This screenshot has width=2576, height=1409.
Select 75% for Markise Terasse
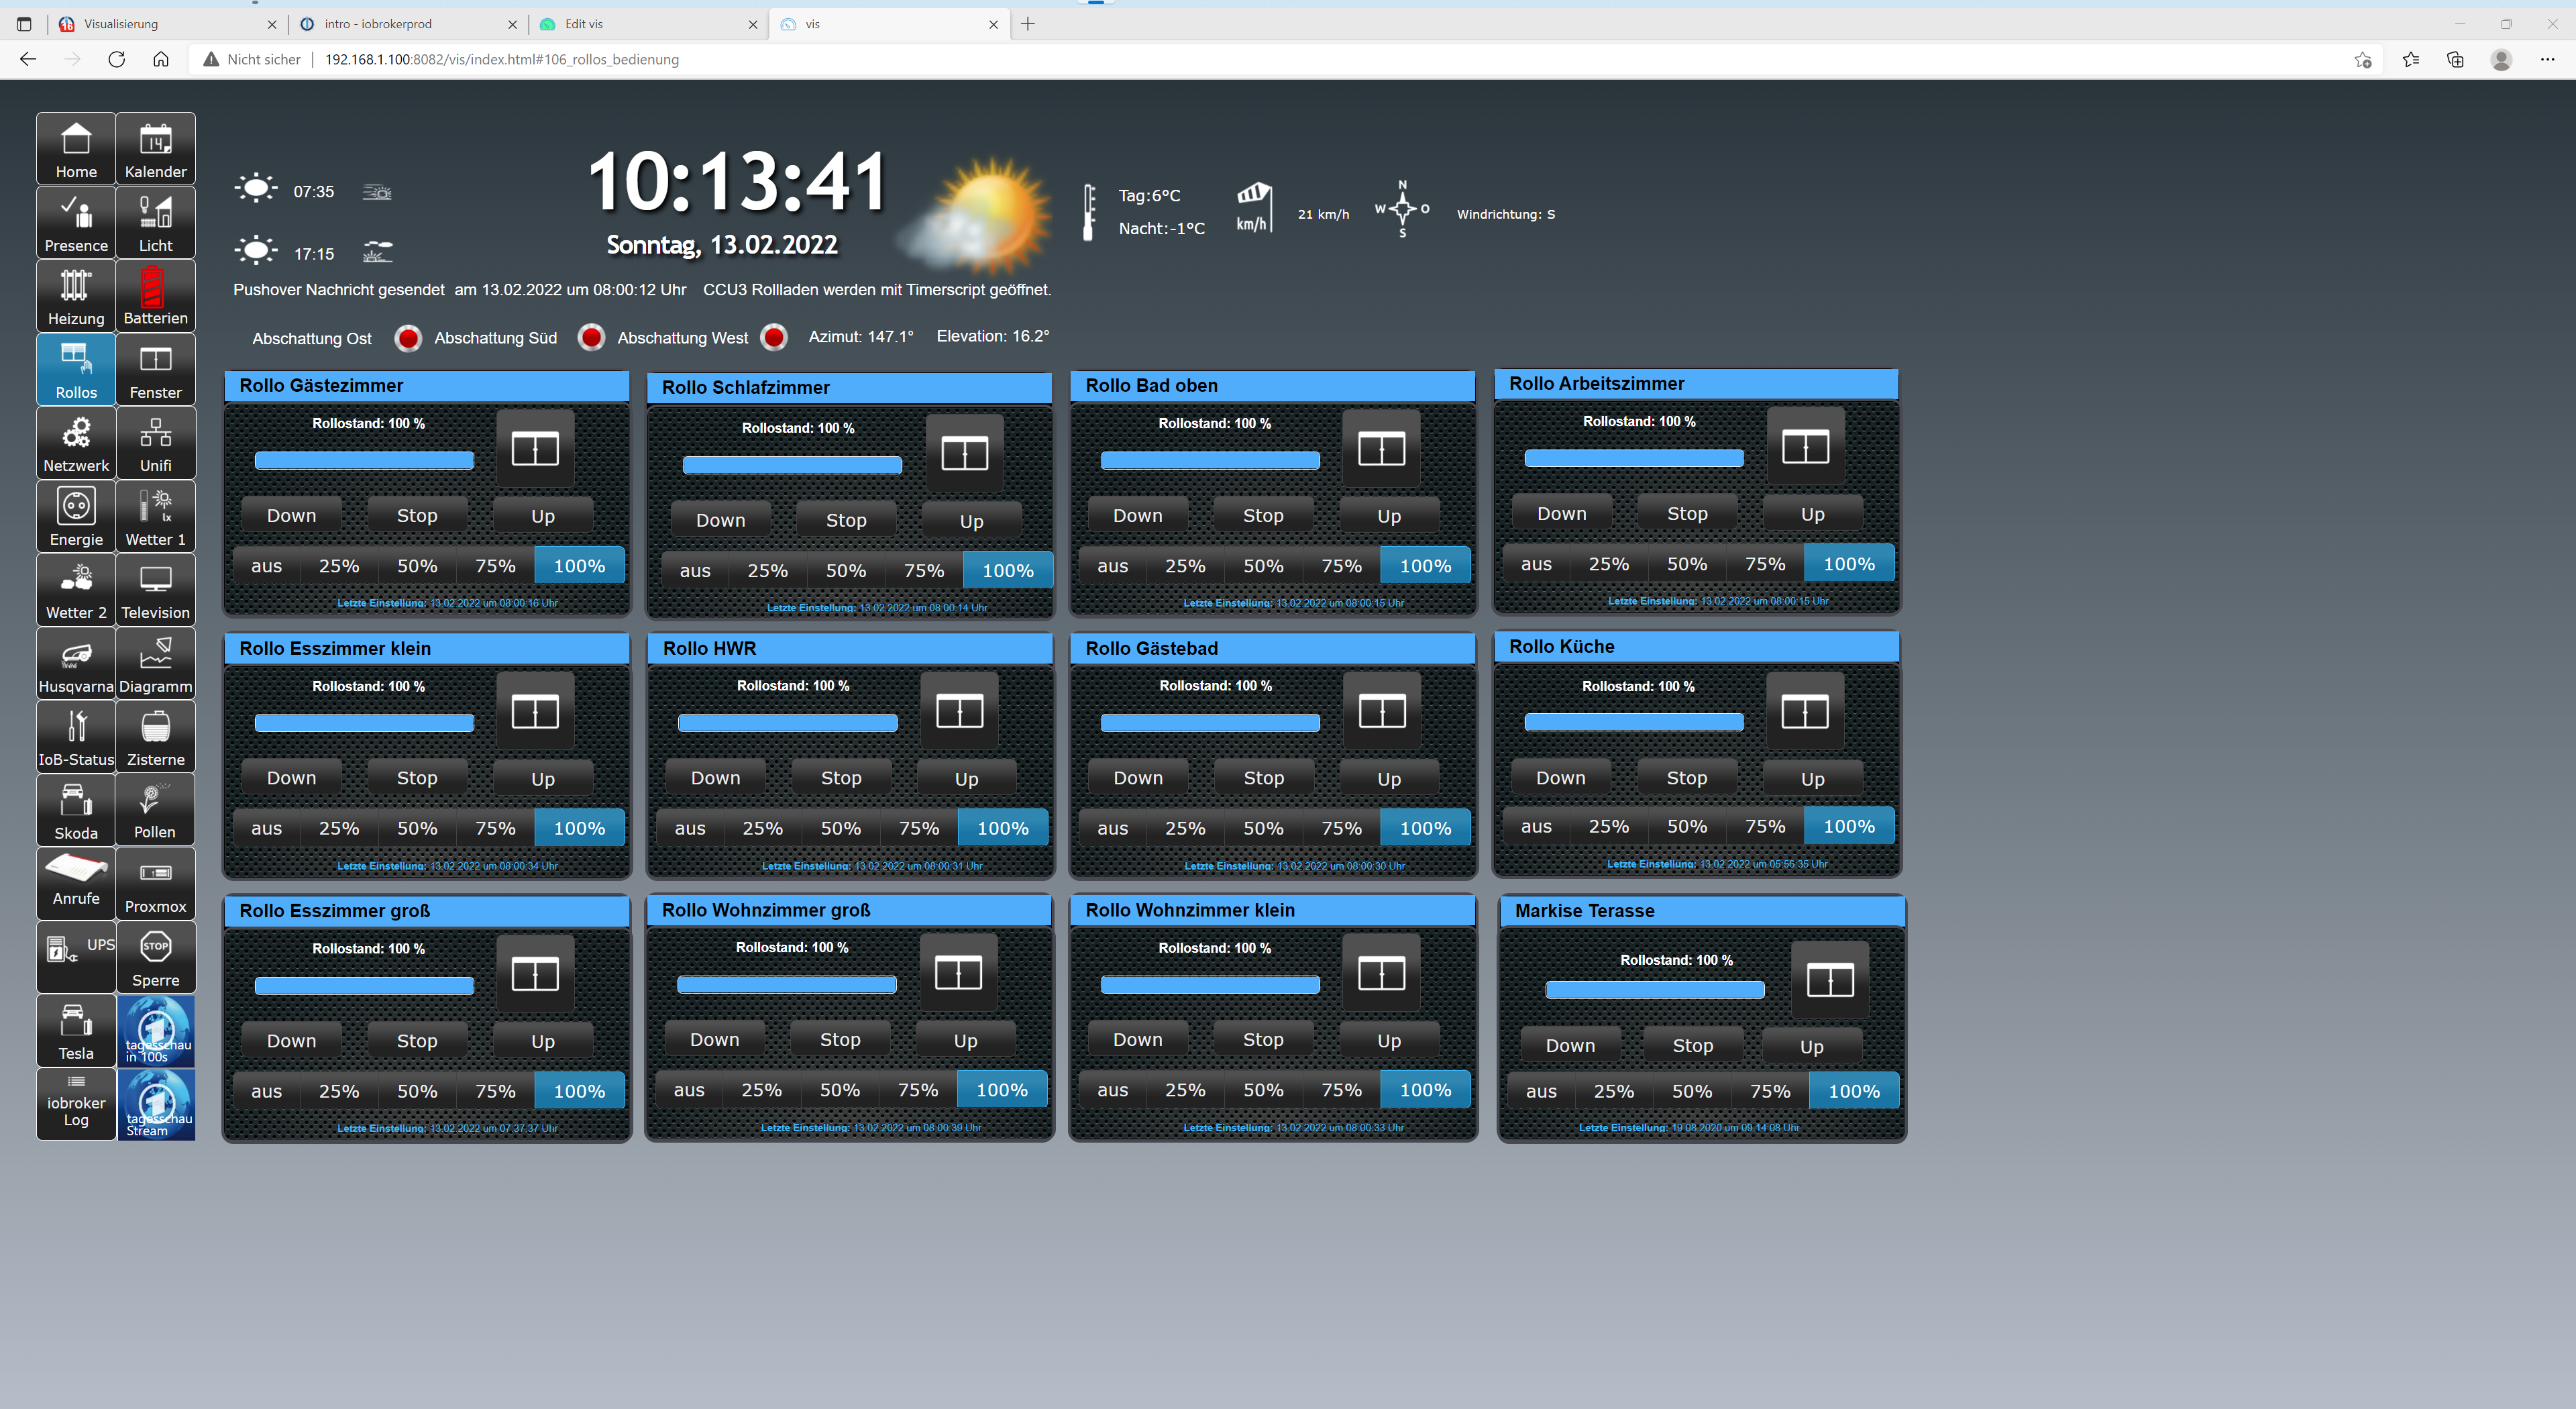pyautogui.click(x=1769, y=1091)
